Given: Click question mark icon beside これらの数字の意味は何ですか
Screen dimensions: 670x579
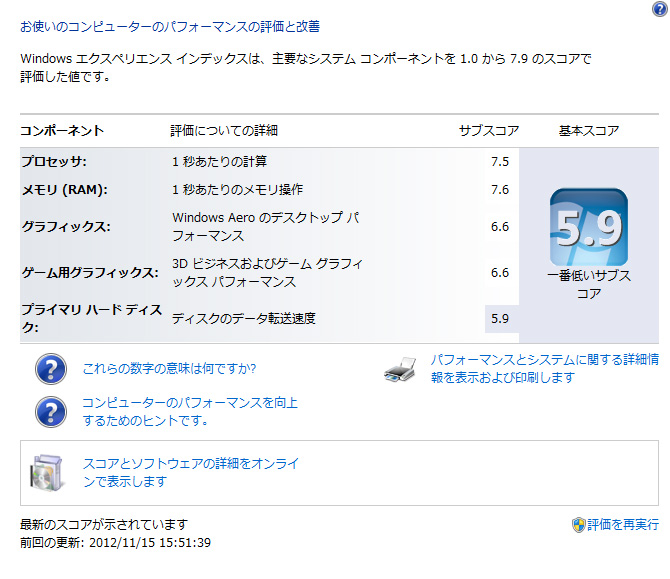Looking at the screenshot, I should point(51,369).
